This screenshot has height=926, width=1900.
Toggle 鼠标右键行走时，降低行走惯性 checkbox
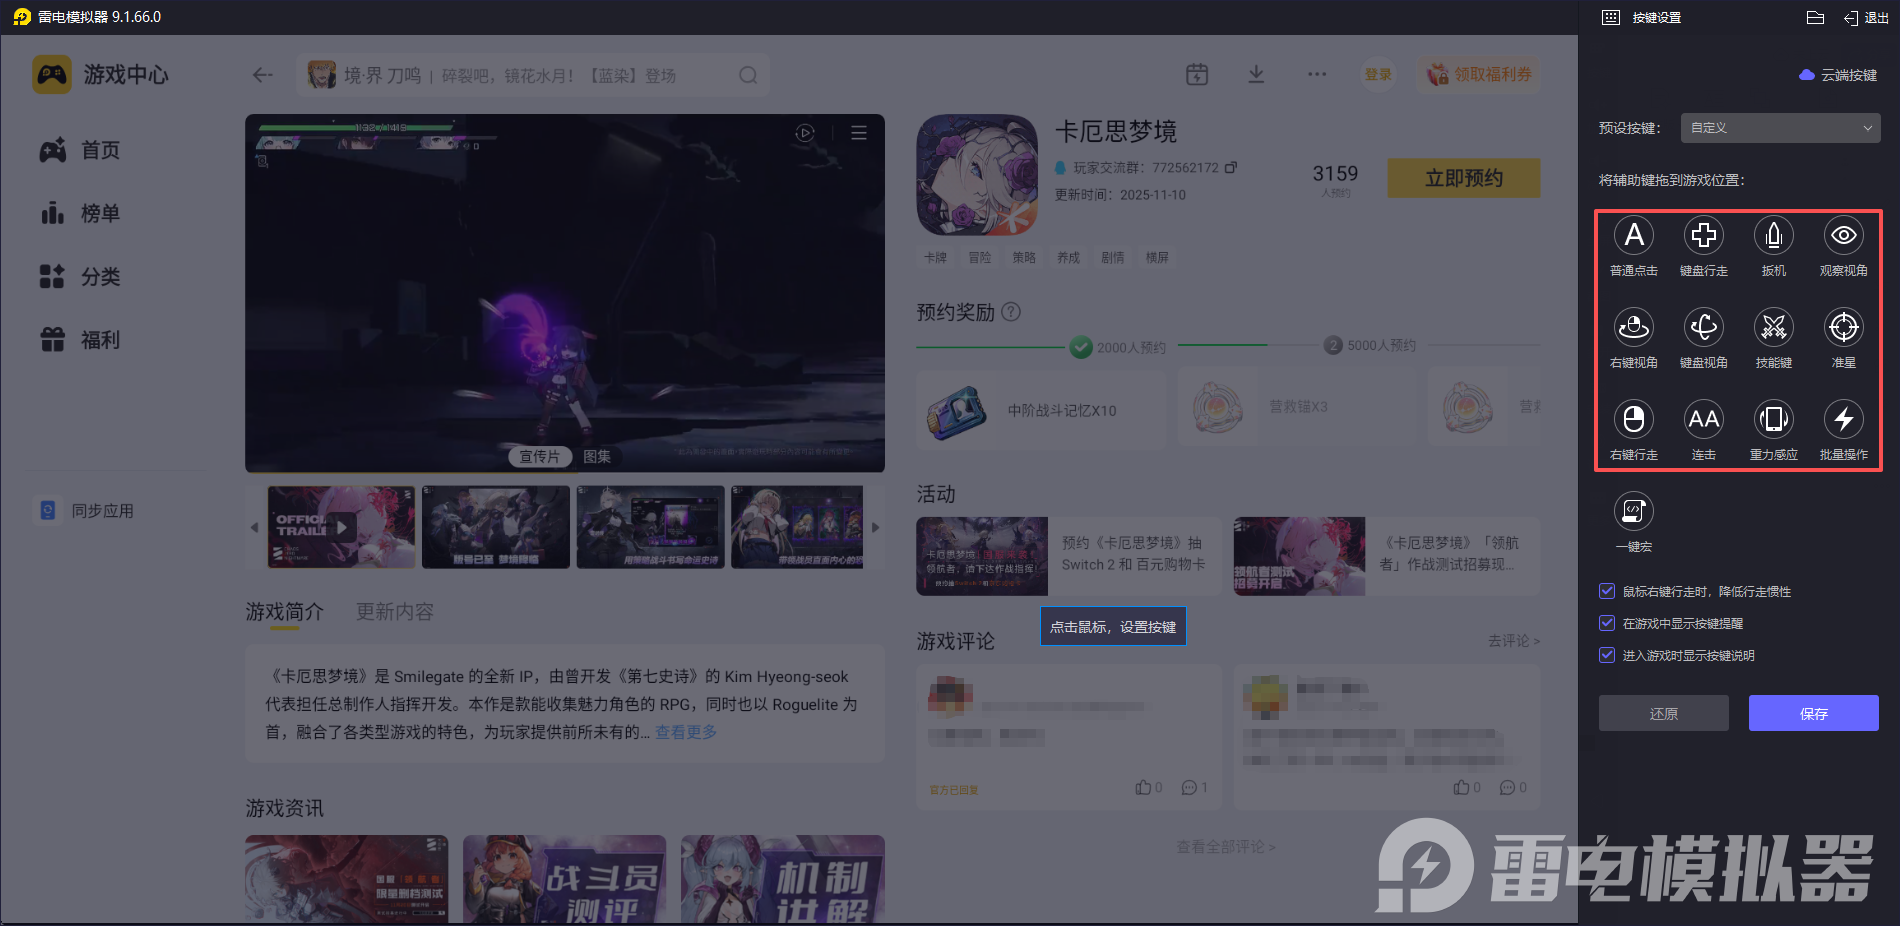click(1607, 591)
